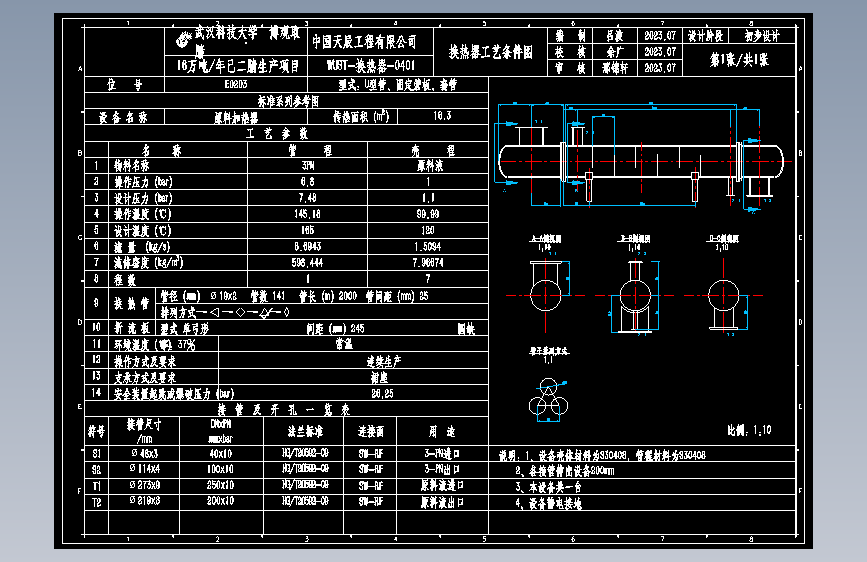Click nozzle S1 size Ø 48x3

point(144,454)
